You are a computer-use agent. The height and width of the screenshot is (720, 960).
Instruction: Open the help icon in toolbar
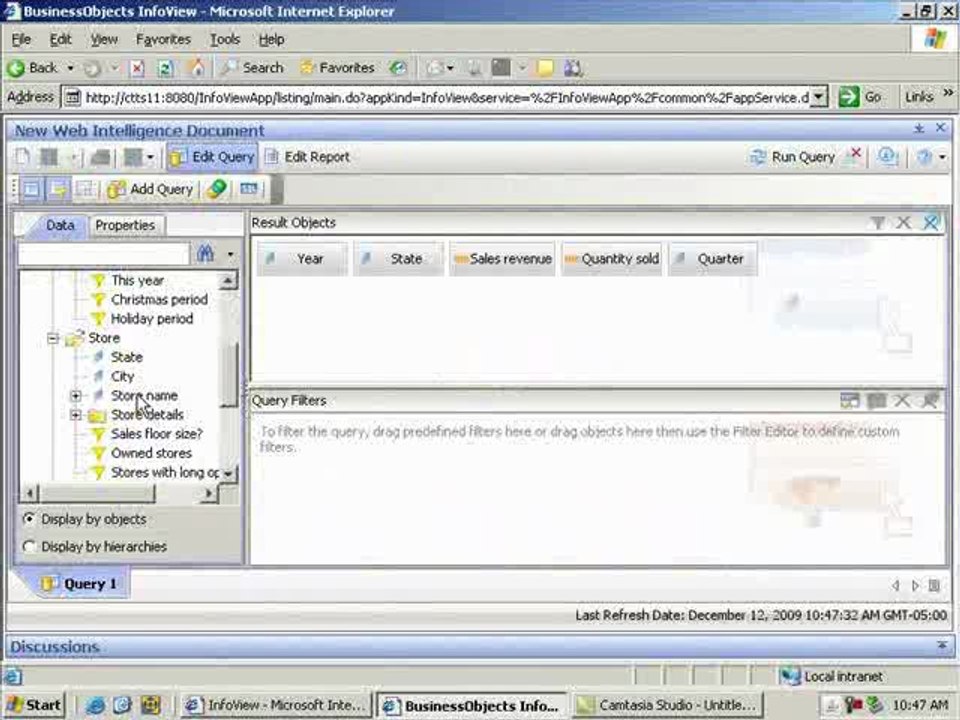924,157
